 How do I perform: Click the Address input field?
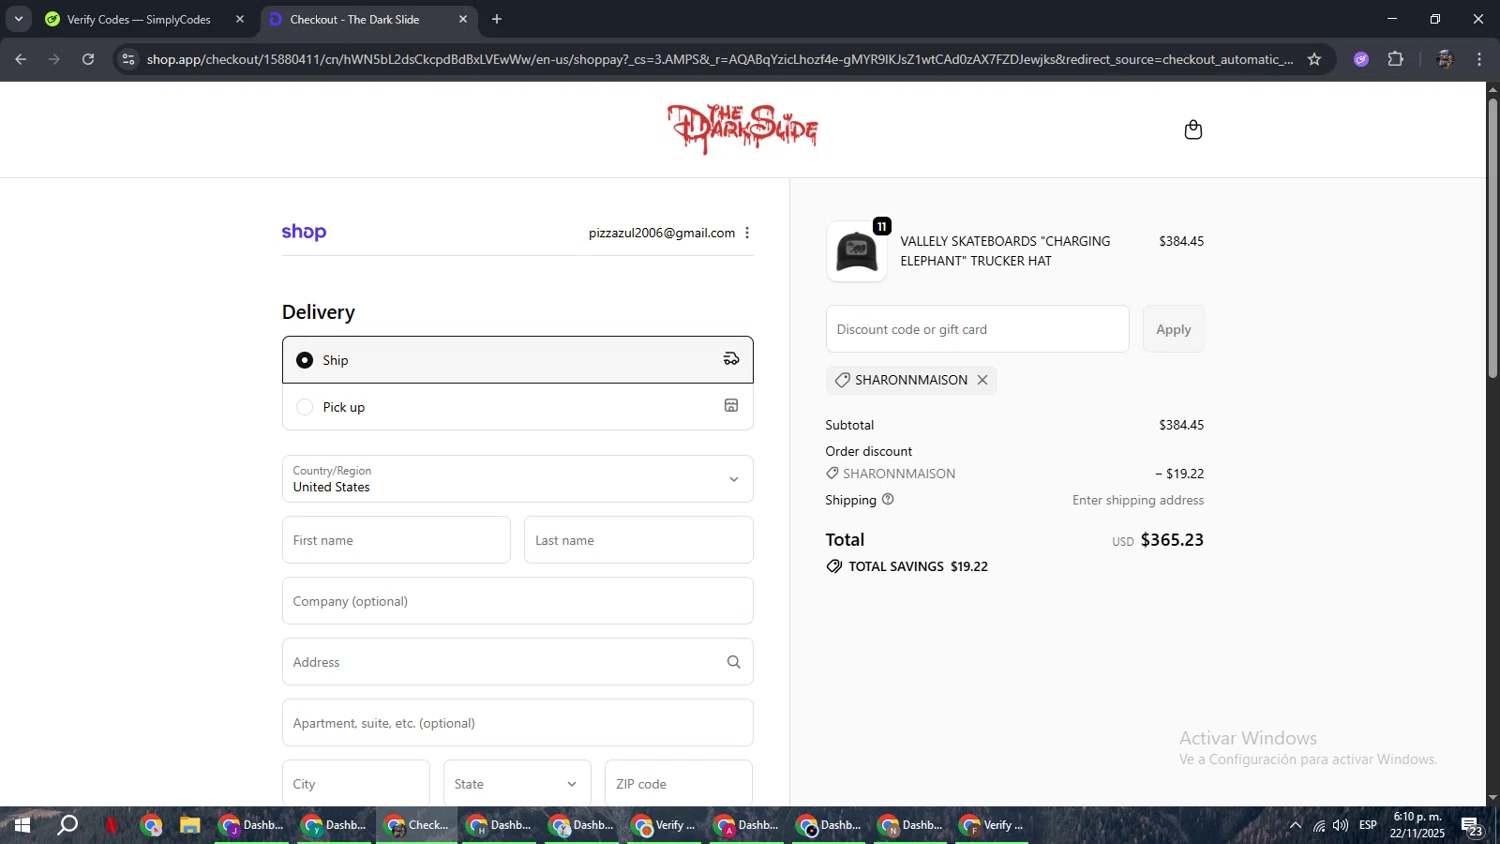pos(517,662)
